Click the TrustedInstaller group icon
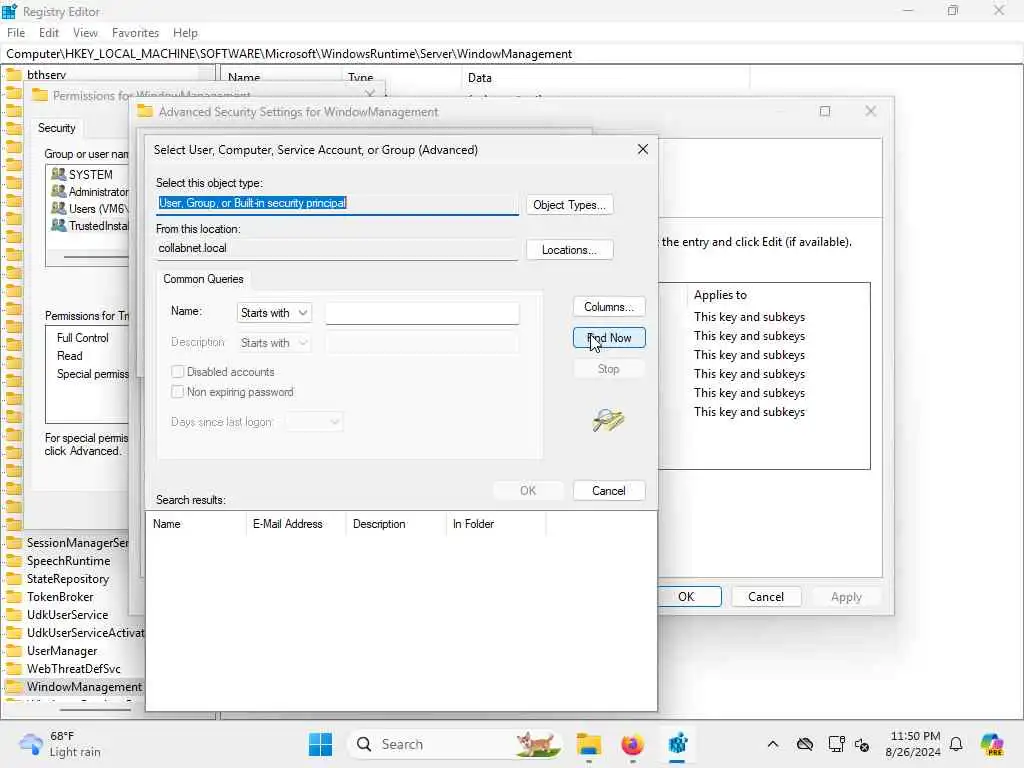The height and width of the screenshot is (768, 1024). (x=58, y=225)
